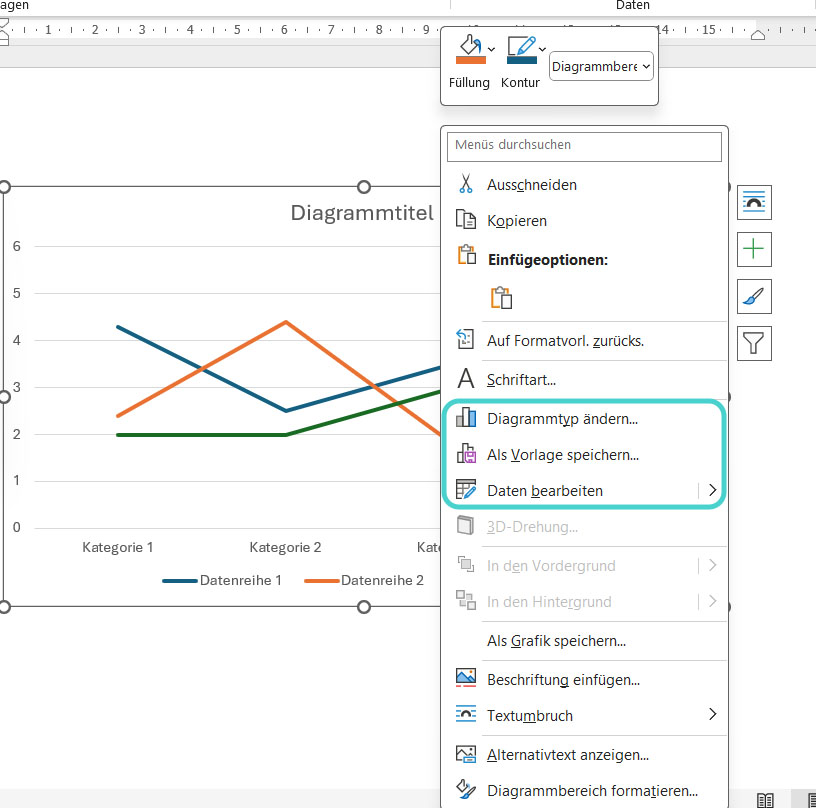Switch to read mode view in status bar

[x=765, y=800]
